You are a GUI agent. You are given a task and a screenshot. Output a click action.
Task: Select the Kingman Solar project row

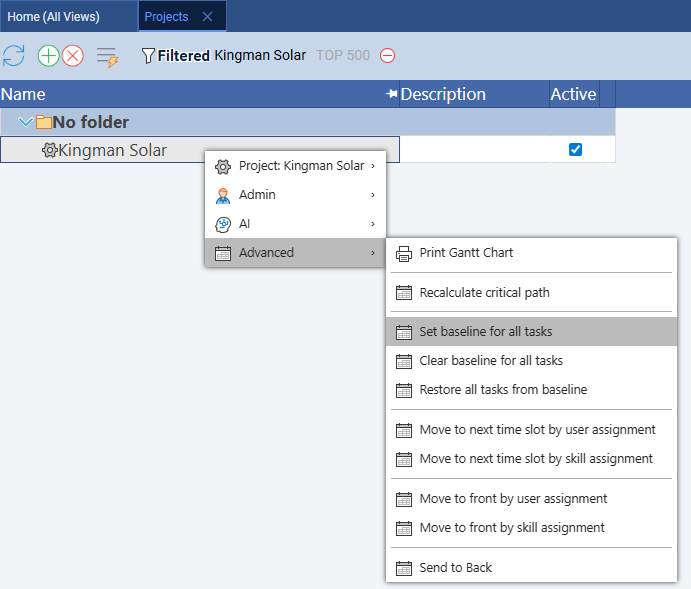pos(200,150)
